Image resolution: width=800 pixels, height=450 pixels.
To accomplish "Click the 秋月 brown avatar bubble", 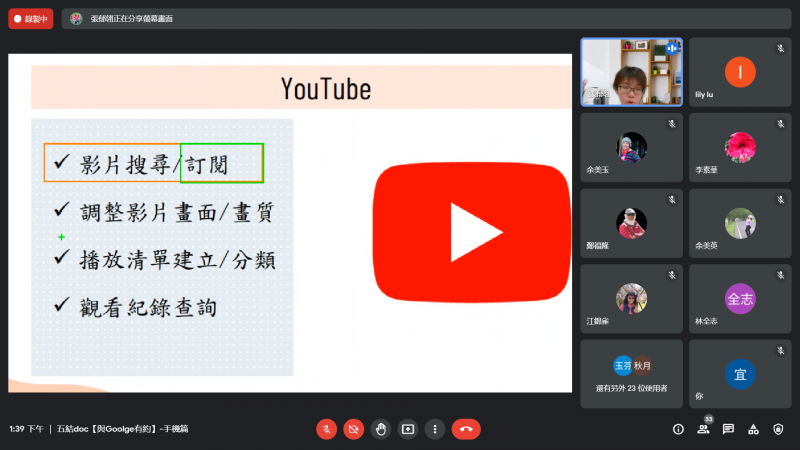I will [x=642, y=366].
